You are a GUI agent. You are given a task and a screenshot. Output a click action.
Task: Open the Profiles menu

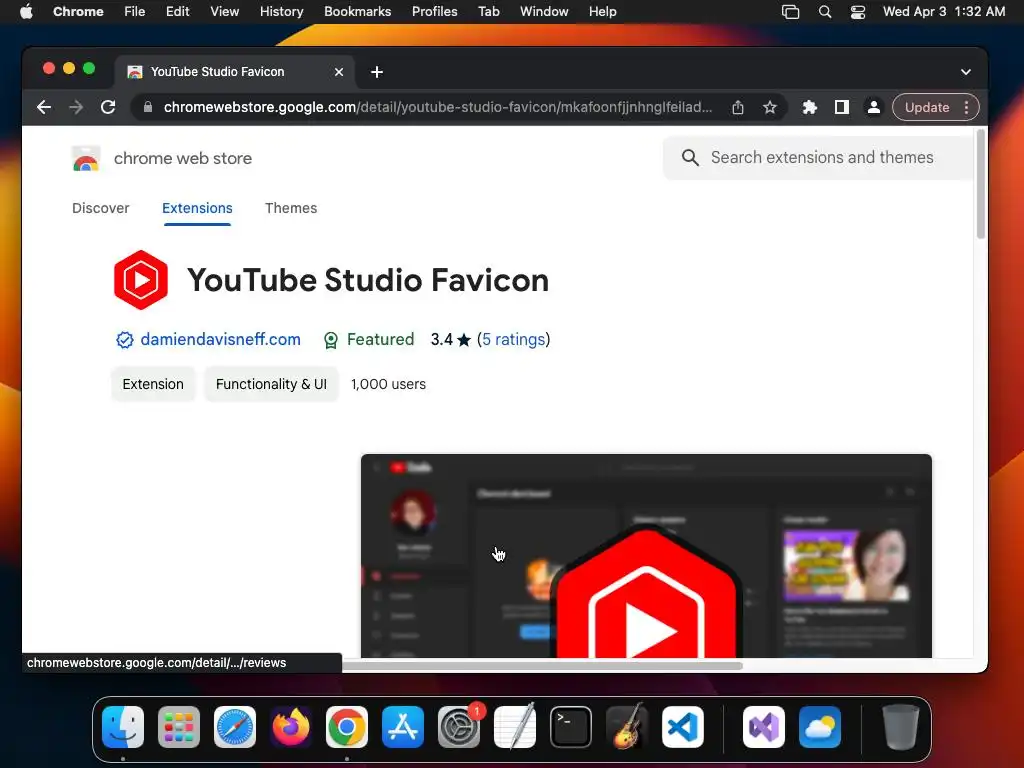click(x=434, y=12)
